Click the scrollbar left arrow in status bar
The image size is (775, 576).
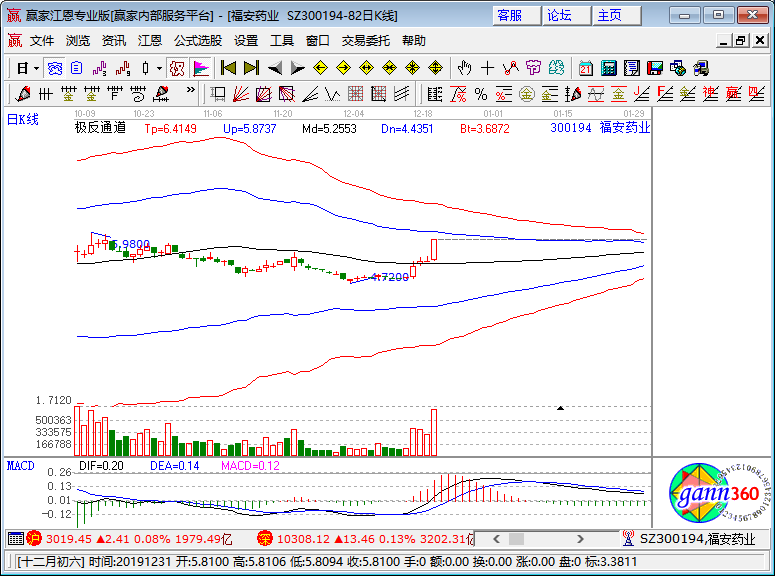point(496,539)
